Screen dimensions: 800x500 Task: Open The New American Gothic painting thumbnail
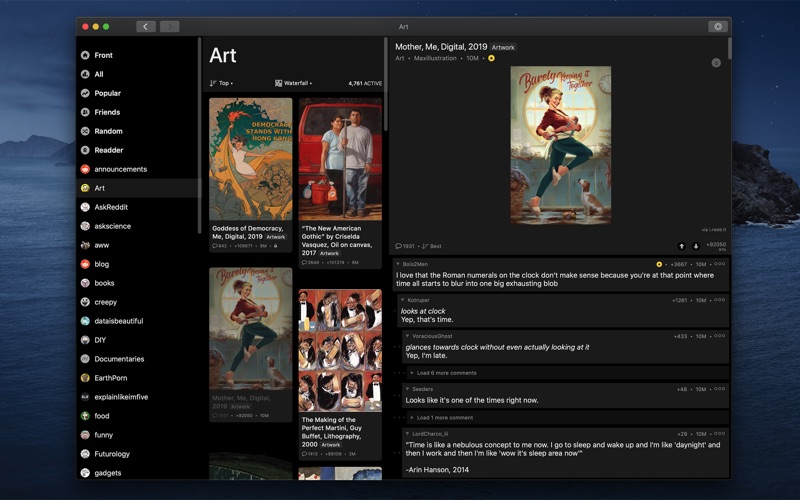click(x=340, y=159)
